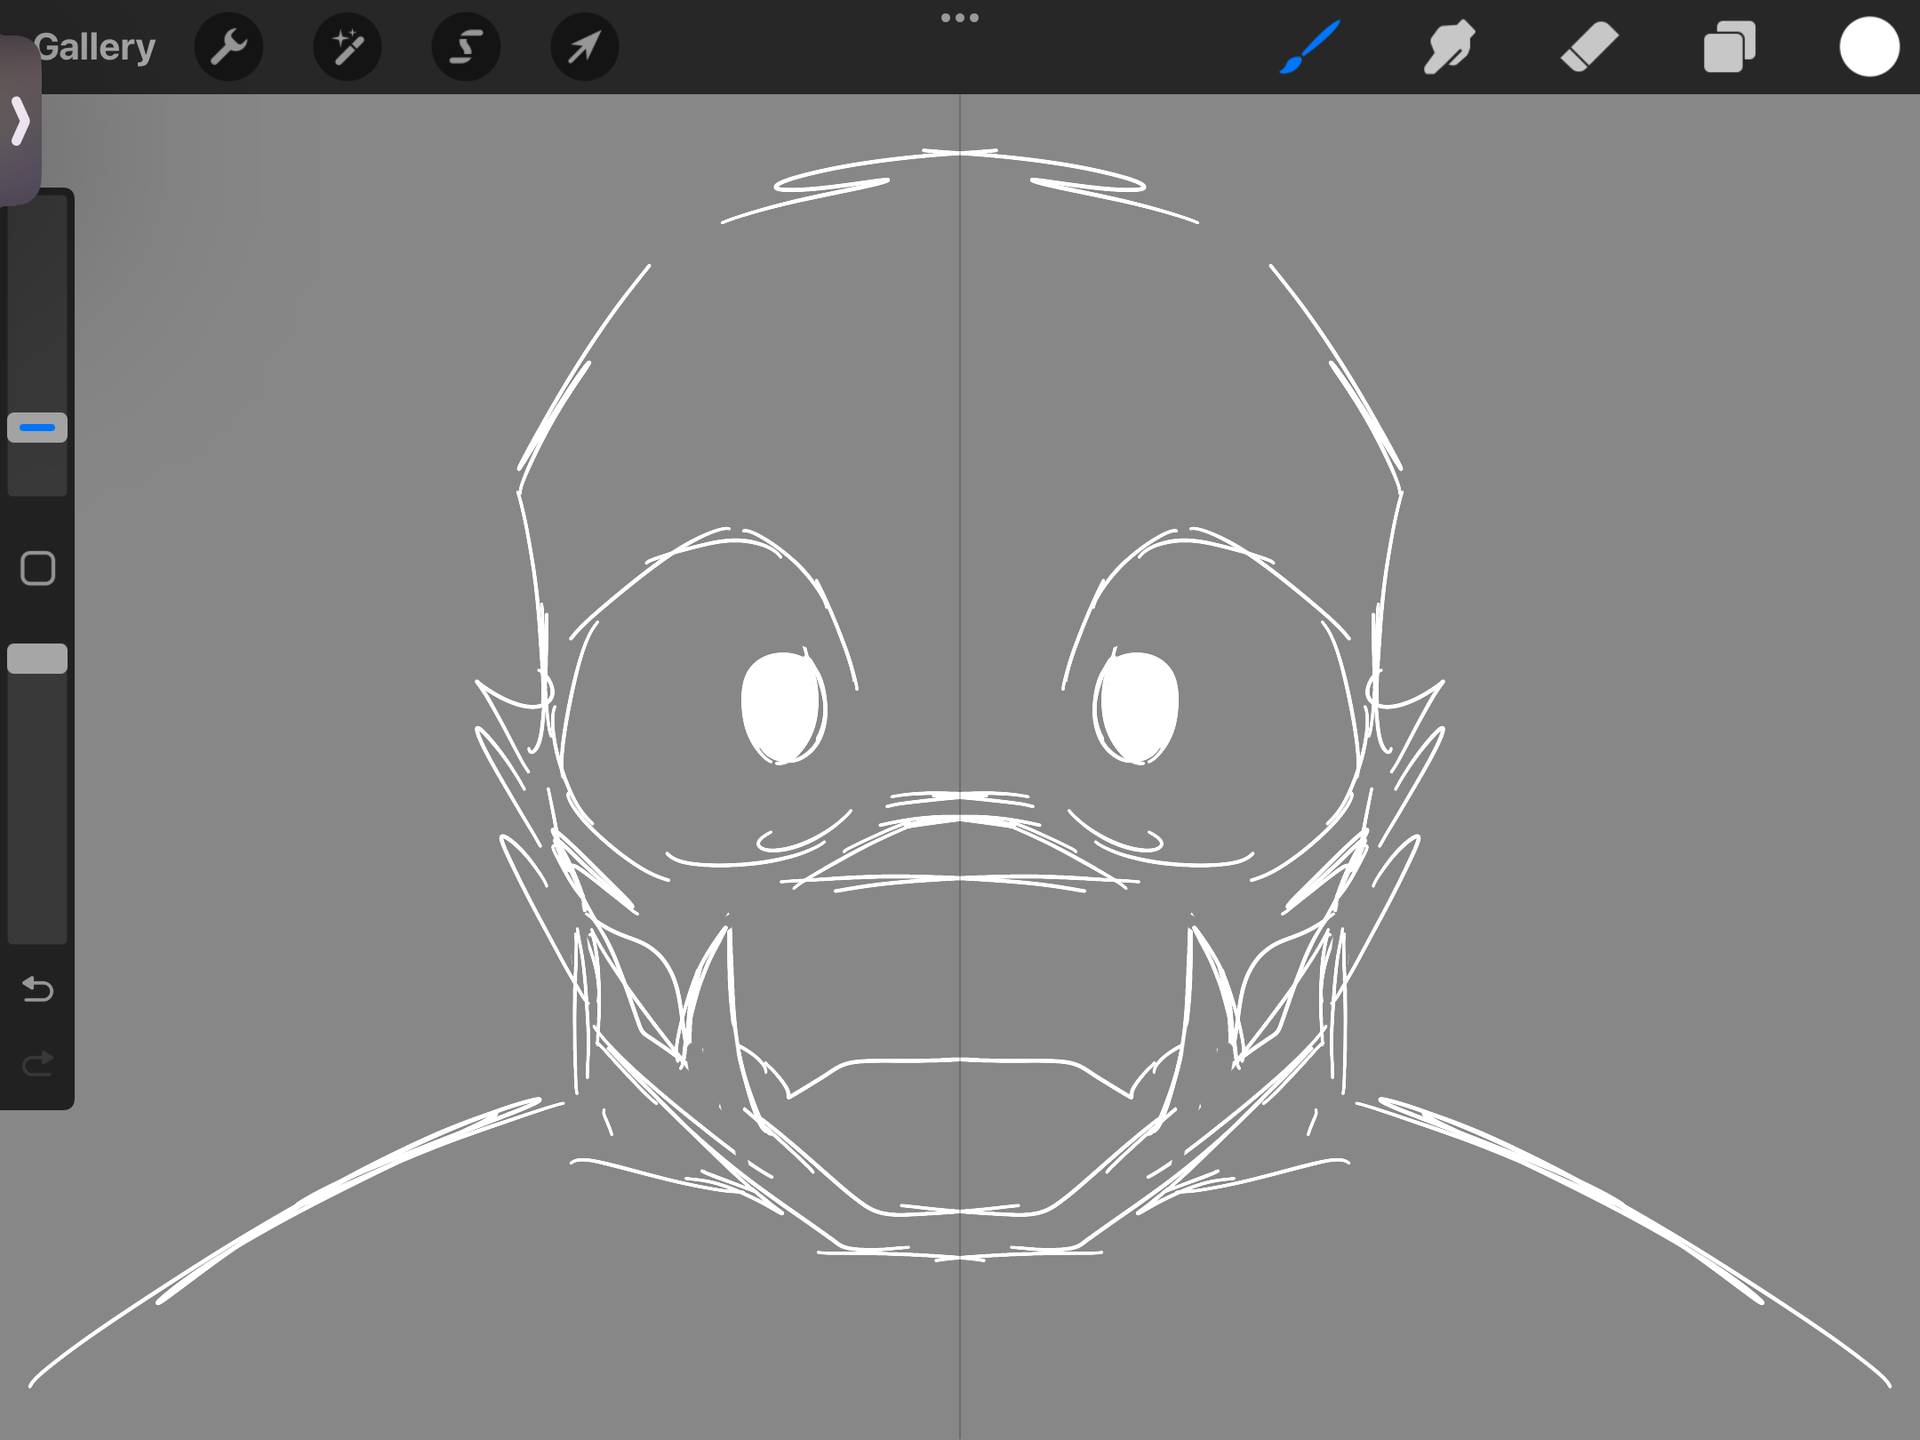
Task: Open the Layers panel
Action: pyautogui.click(x=1729, y=47)
